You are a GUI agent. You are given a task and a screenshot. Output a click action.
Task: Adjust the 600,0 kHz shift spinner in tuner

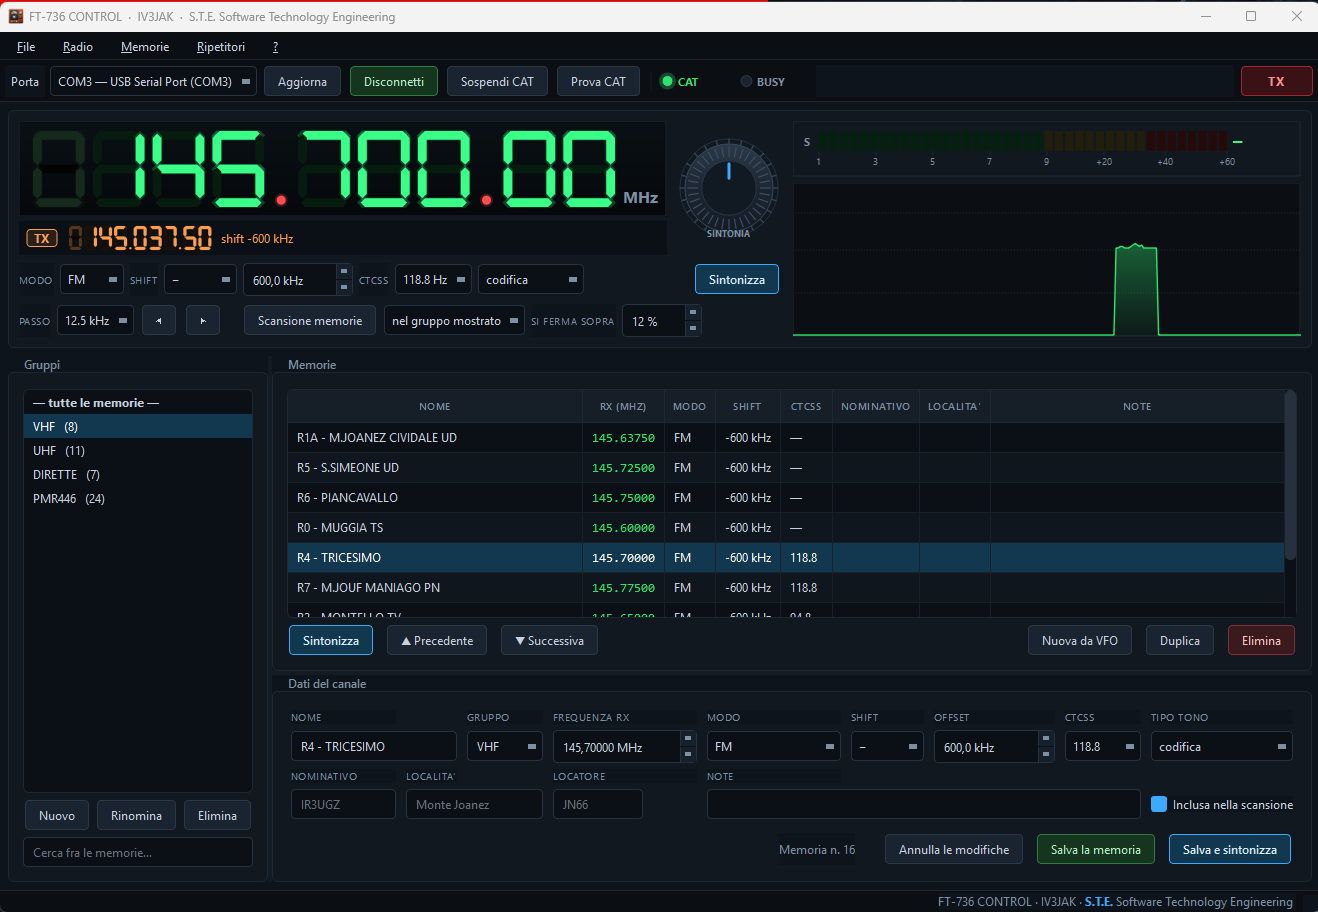[x=297, y=280]
